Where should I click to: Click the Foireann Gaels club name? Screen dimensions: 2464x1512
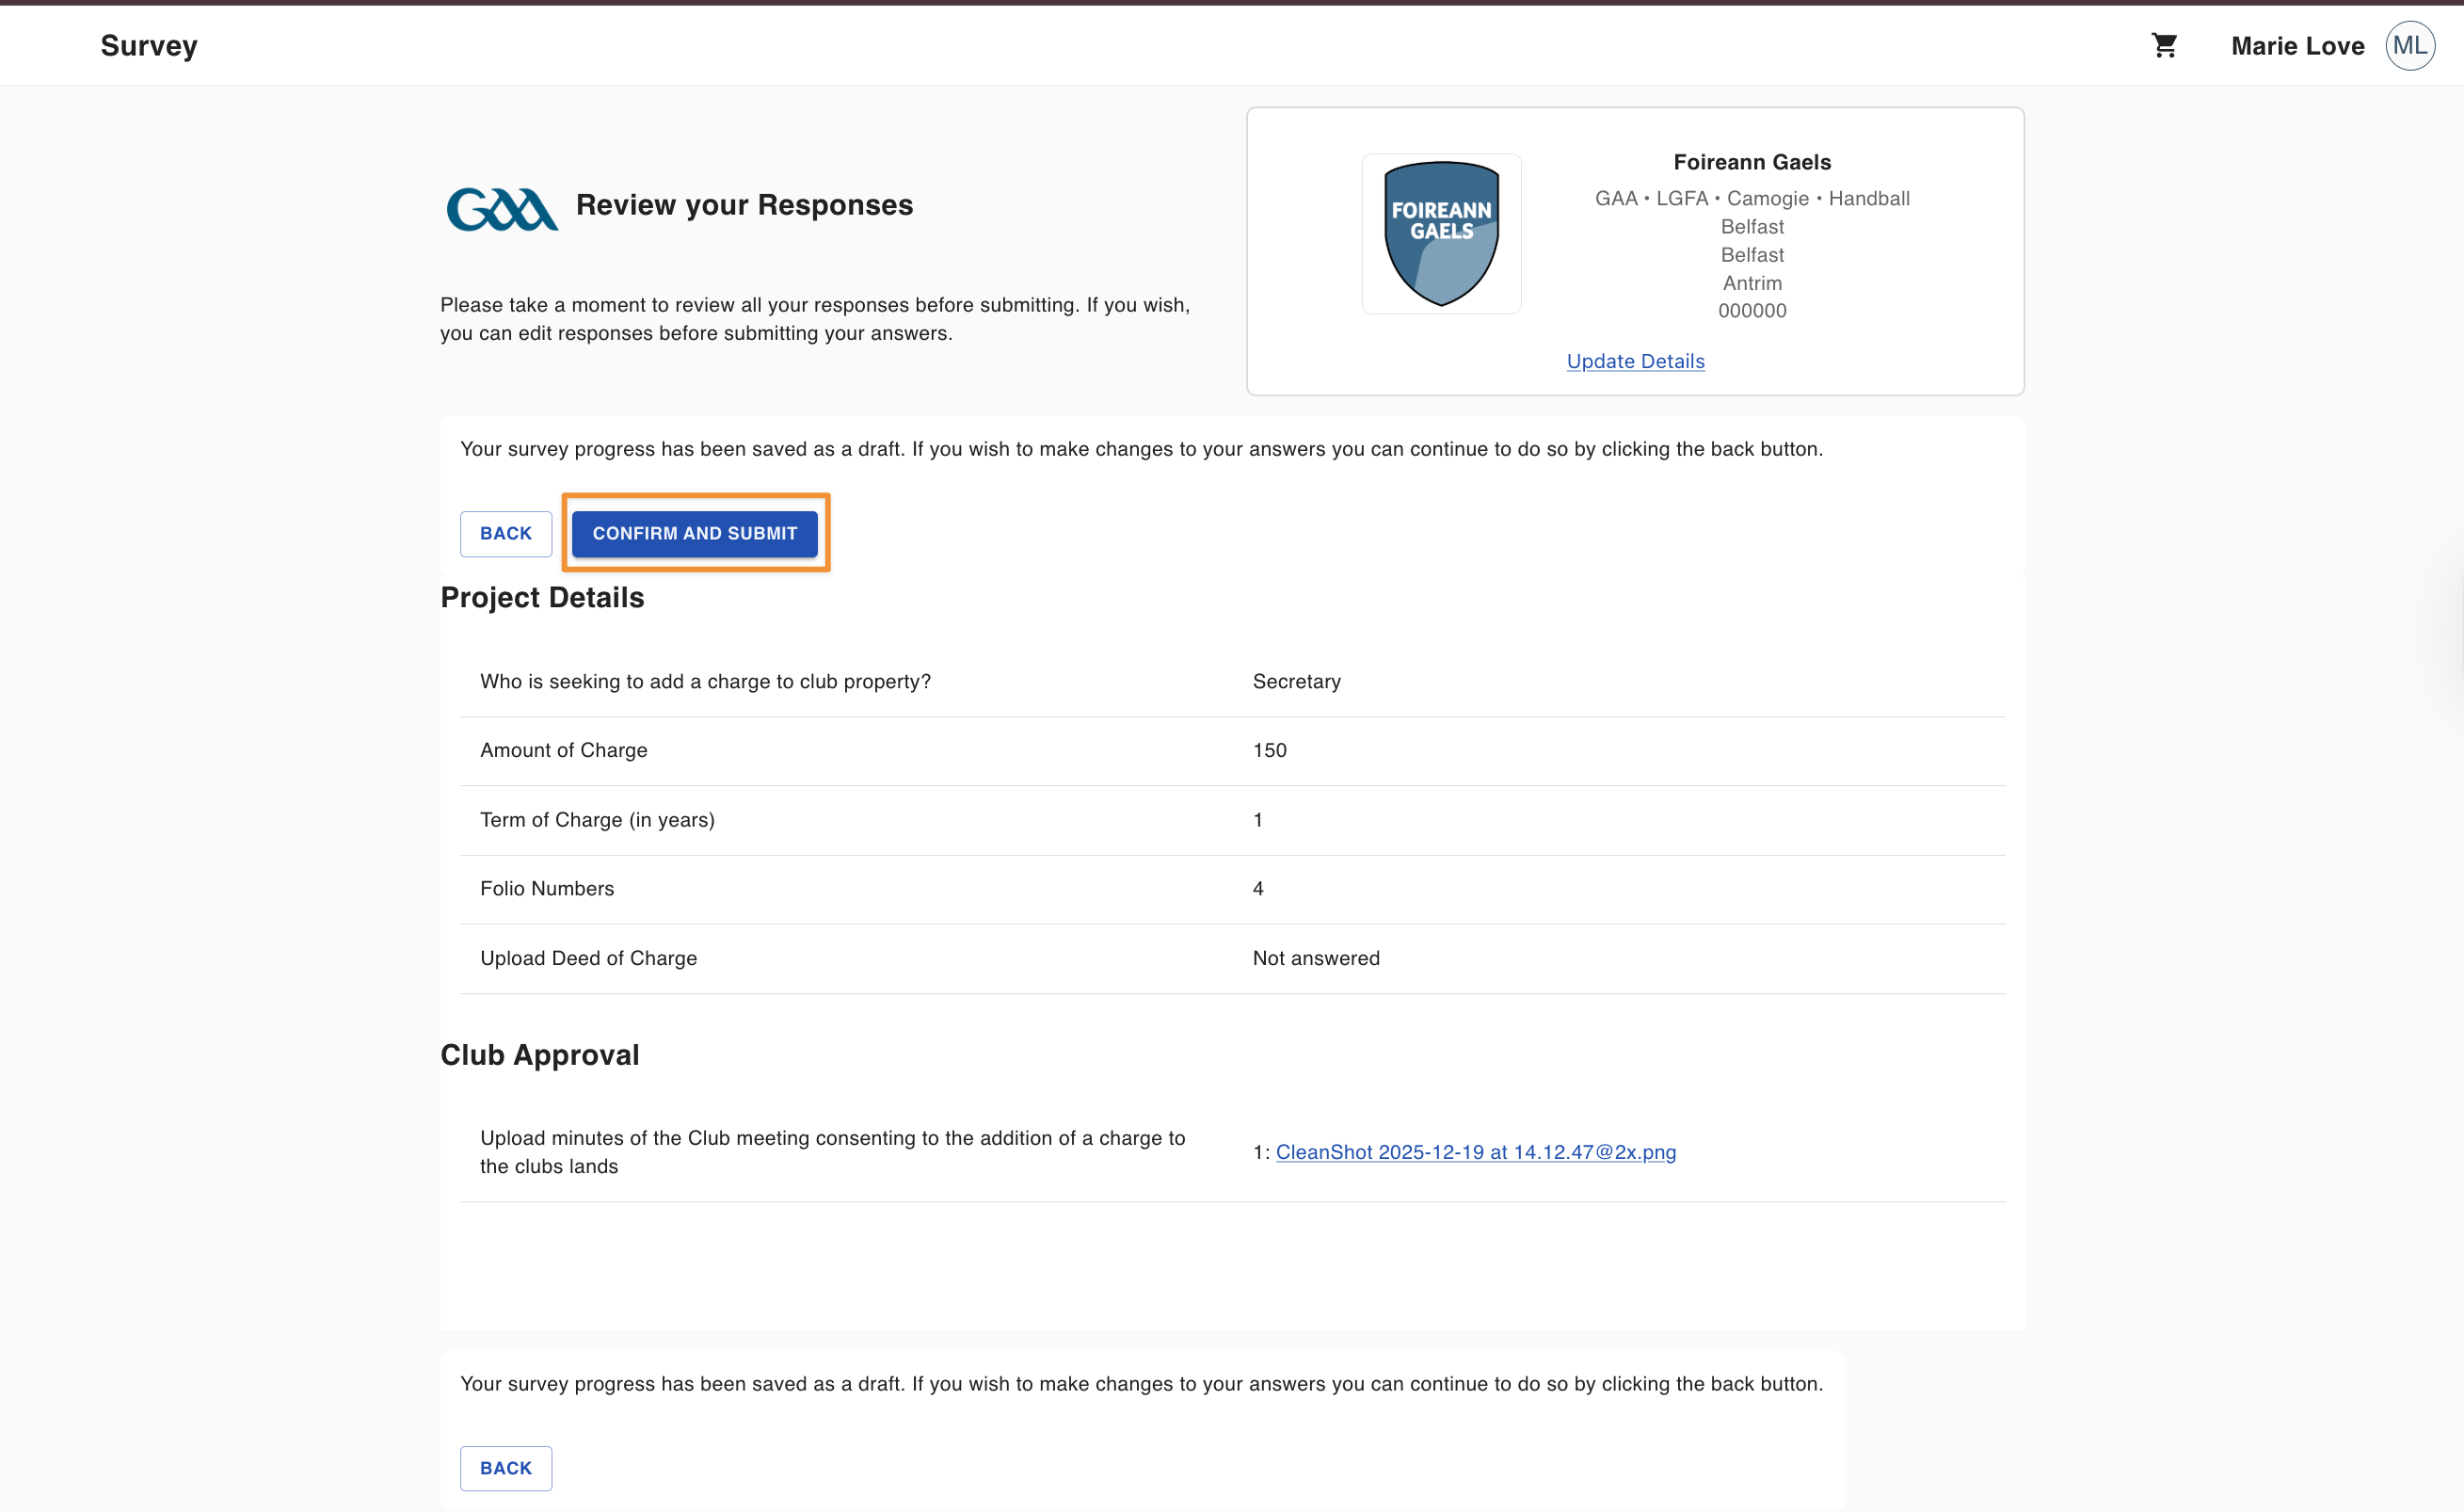point(1752,162)
